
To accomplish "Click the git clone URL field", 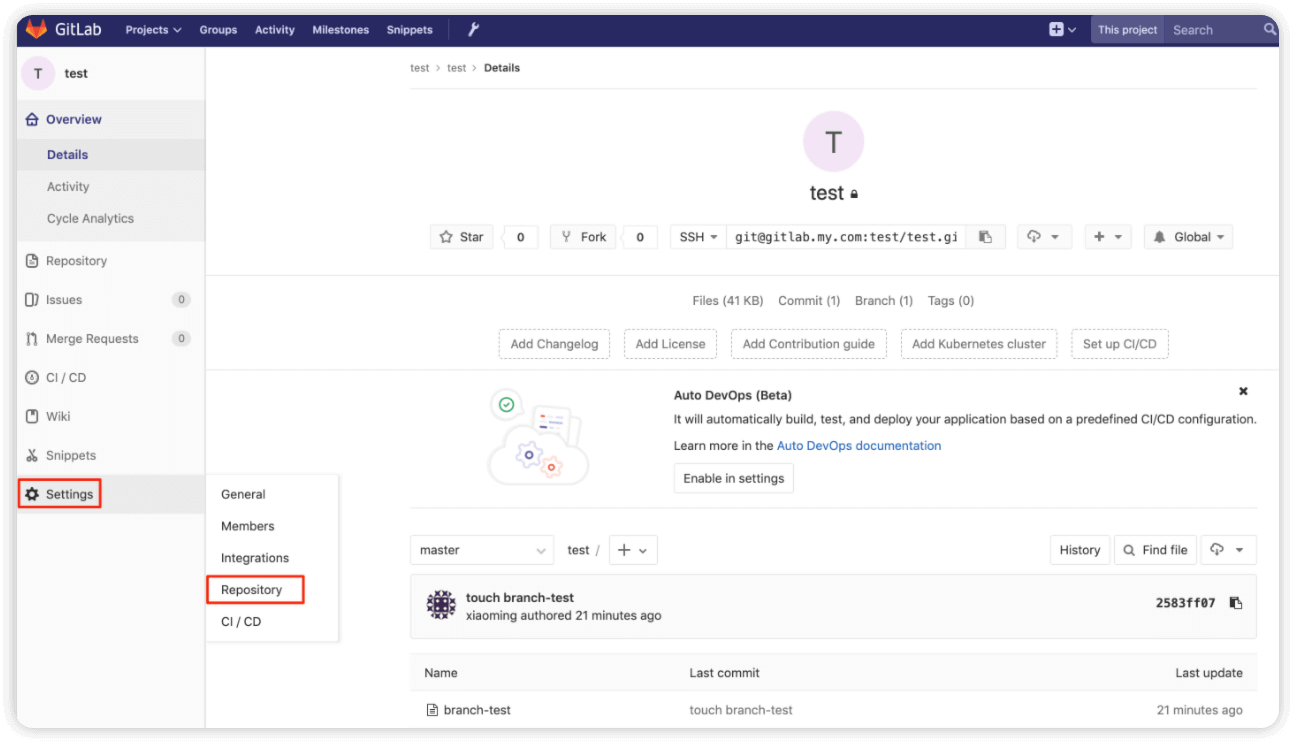I will [x=846, y=237].
